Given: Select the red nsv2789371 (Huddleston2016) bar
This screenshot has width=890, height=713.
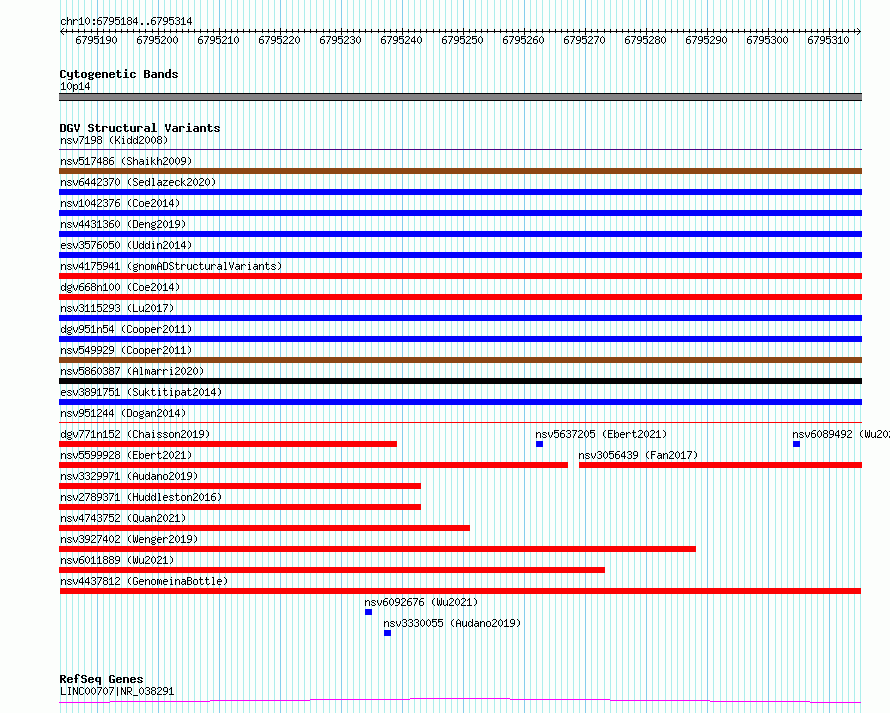Looking at the screenshot, I should [x=240, y=507].
